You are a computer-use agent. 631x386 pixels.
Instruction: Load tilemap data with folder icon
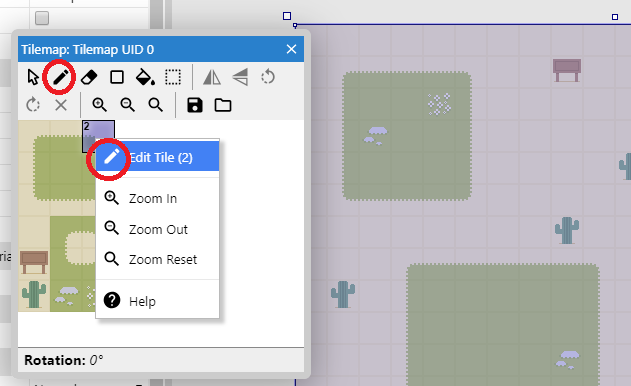pos(223,105)
